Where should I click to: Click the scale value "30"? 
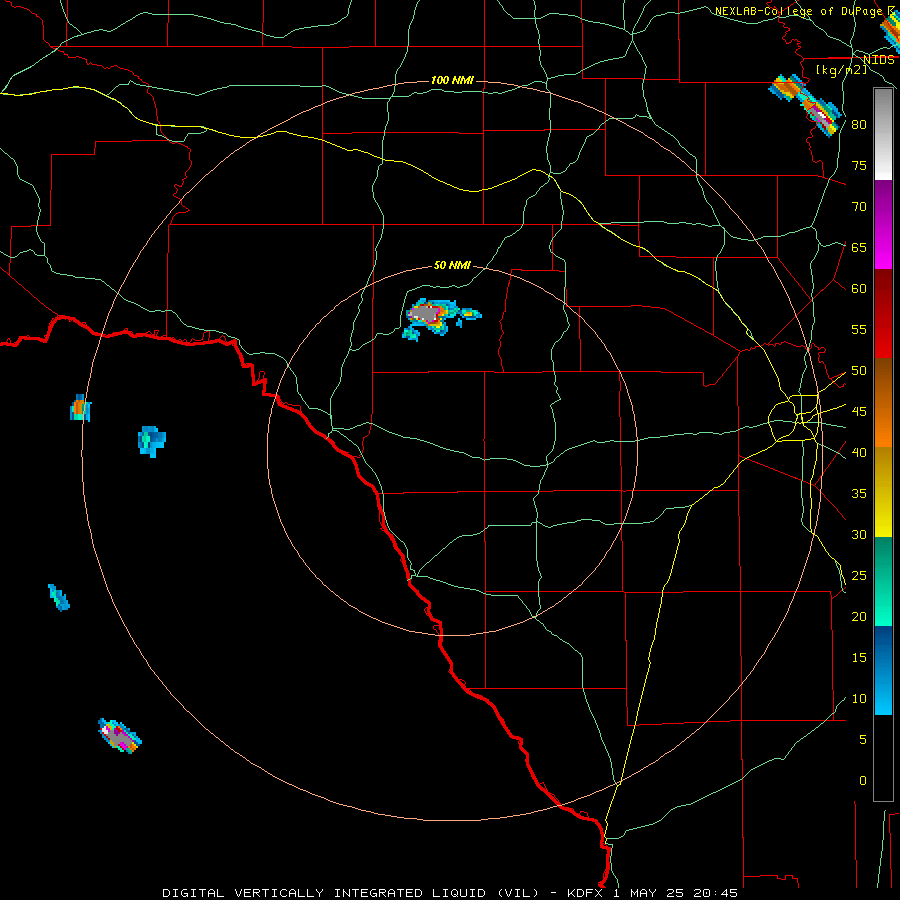click(859, 535)
